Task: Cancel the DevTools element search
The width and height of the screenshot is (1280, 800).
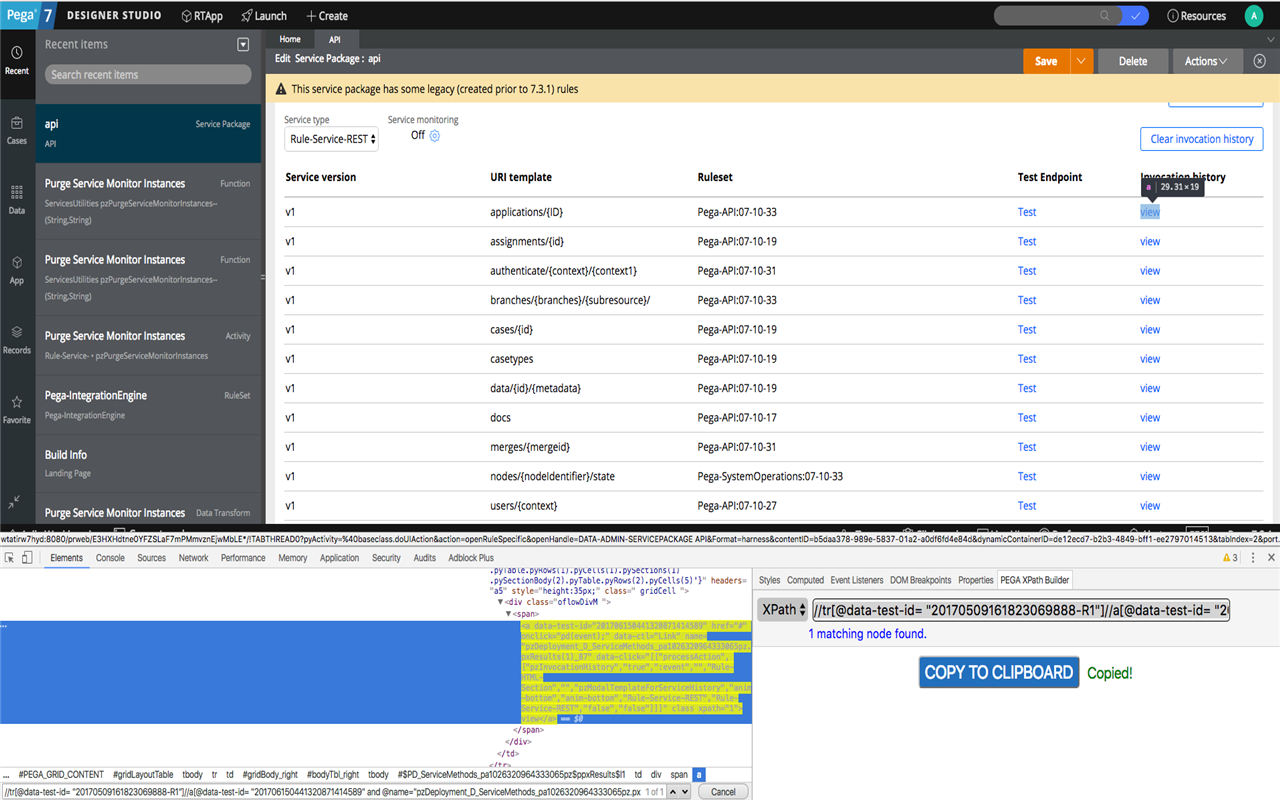Action: [x=723, y=792]
